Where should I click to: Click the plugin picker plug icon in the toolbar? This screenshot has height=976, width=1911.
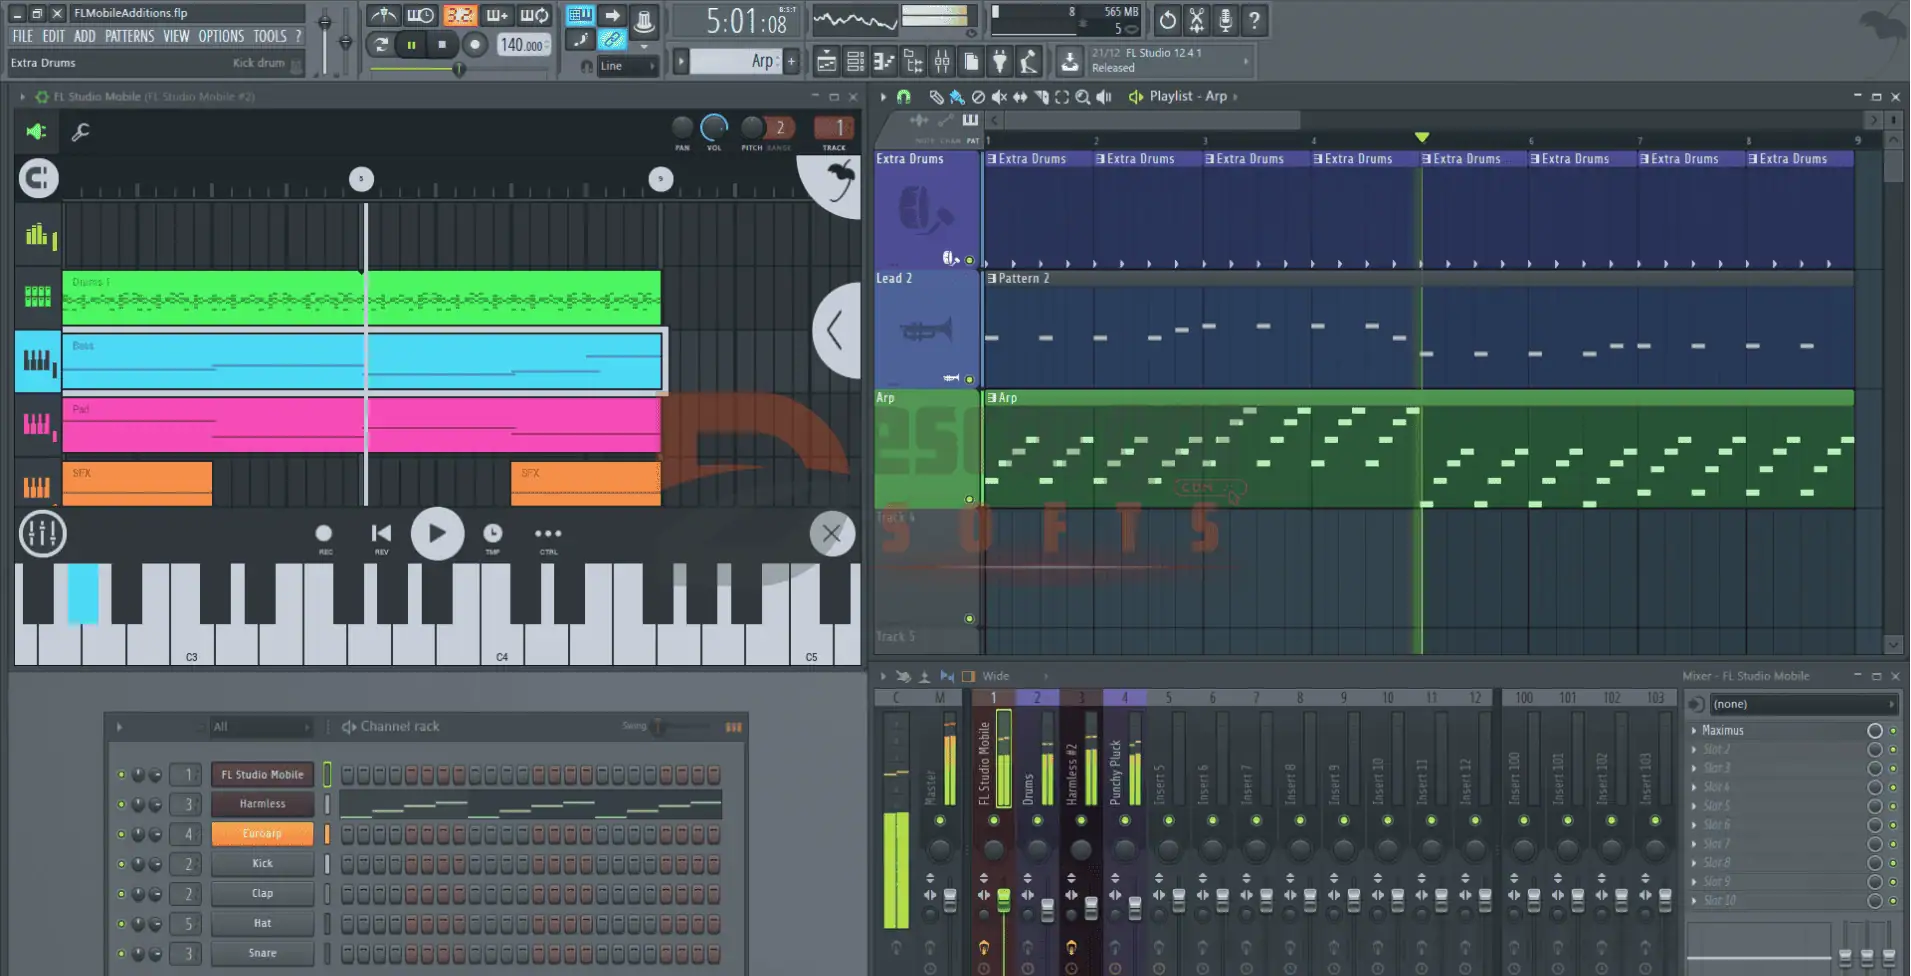(1000, 62)
